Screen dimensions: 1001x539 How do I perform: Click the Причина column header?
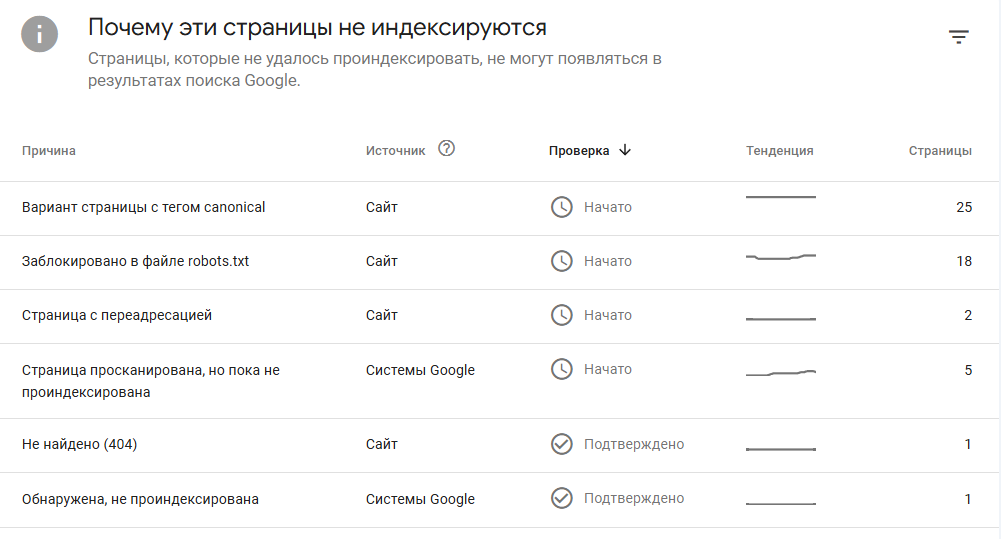click(49, 151)
